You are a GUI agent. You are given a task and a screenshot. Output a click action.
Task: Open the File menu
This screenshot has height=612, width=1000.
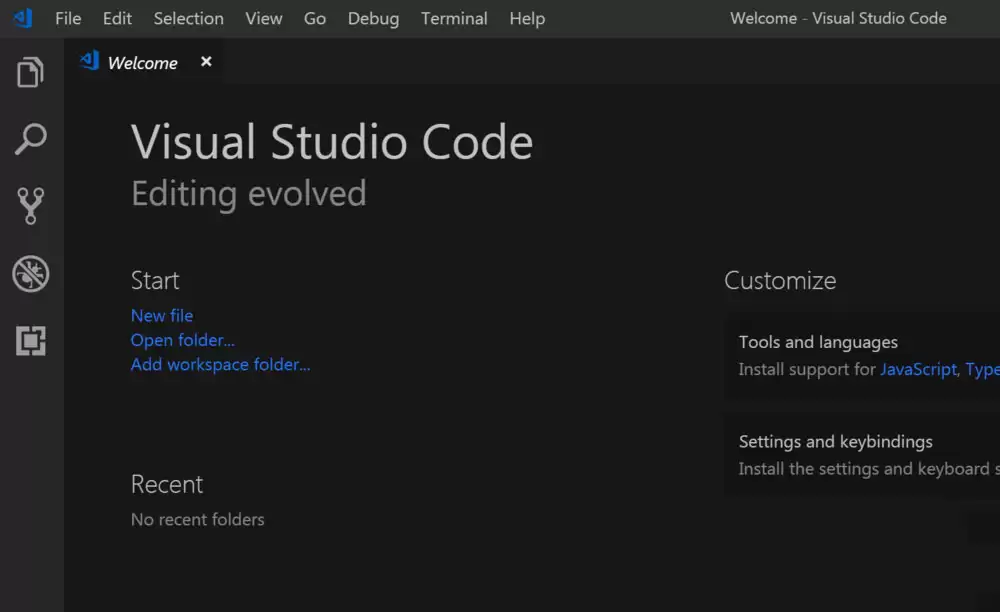tap(67, 18)
